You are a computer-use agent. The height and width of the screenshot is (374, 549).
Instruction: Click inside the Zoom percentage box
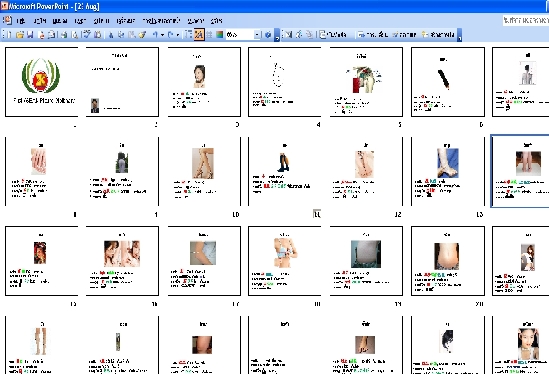click(x=240, y=34)
